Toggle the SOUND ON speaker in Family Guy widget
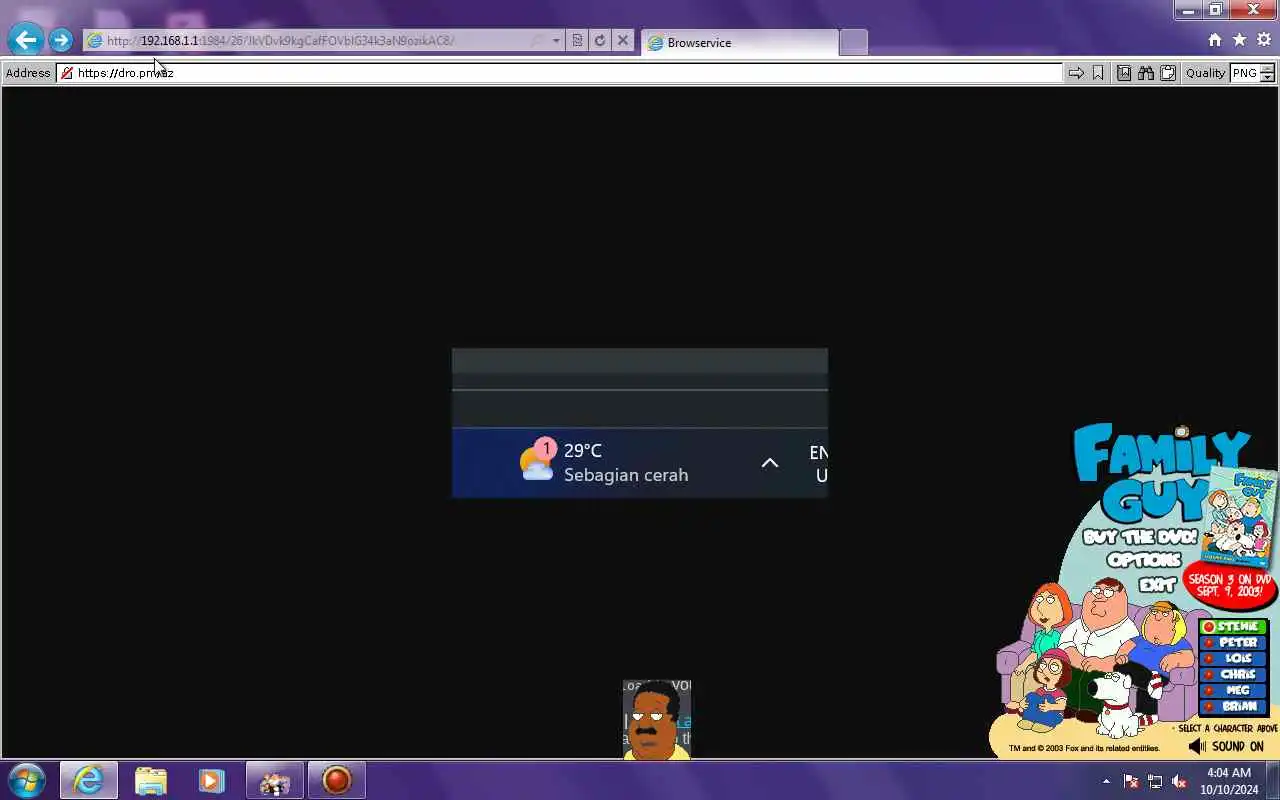The width and height of the screenshot is (1280, 800). [x=1226, y=746]
